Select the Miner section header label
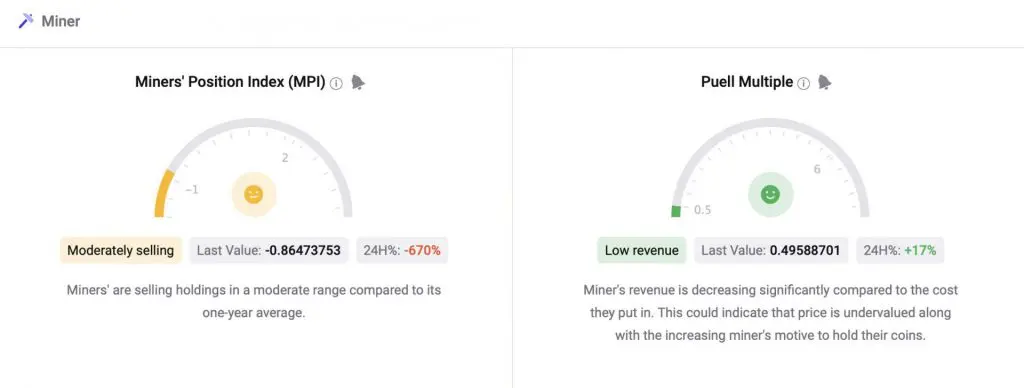 61,21
